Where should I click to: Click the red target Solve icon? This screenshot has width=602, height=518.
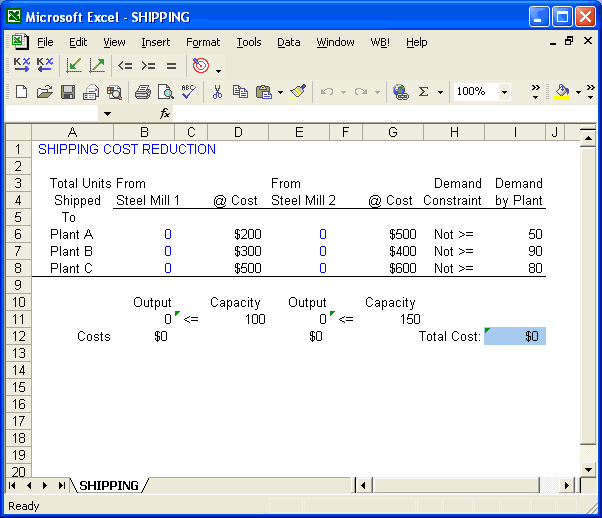[x=201, y=66]
